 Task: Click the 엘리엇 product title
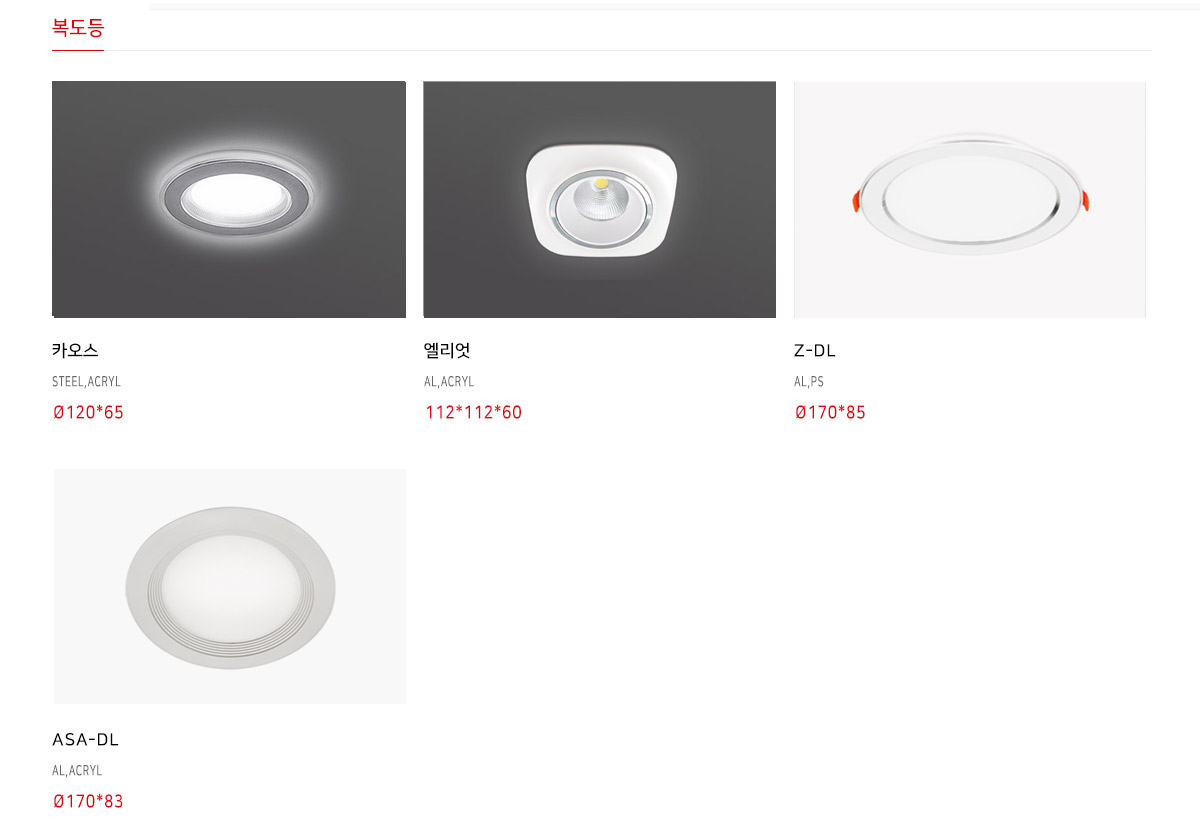pos(447,351)
